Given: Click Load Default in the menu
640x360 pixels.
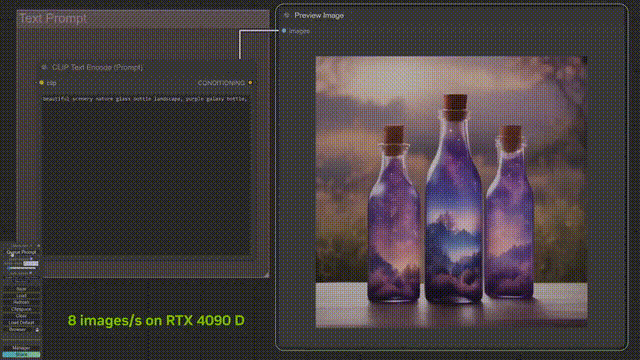Looking at the screenshot, I should coord(21,322).
